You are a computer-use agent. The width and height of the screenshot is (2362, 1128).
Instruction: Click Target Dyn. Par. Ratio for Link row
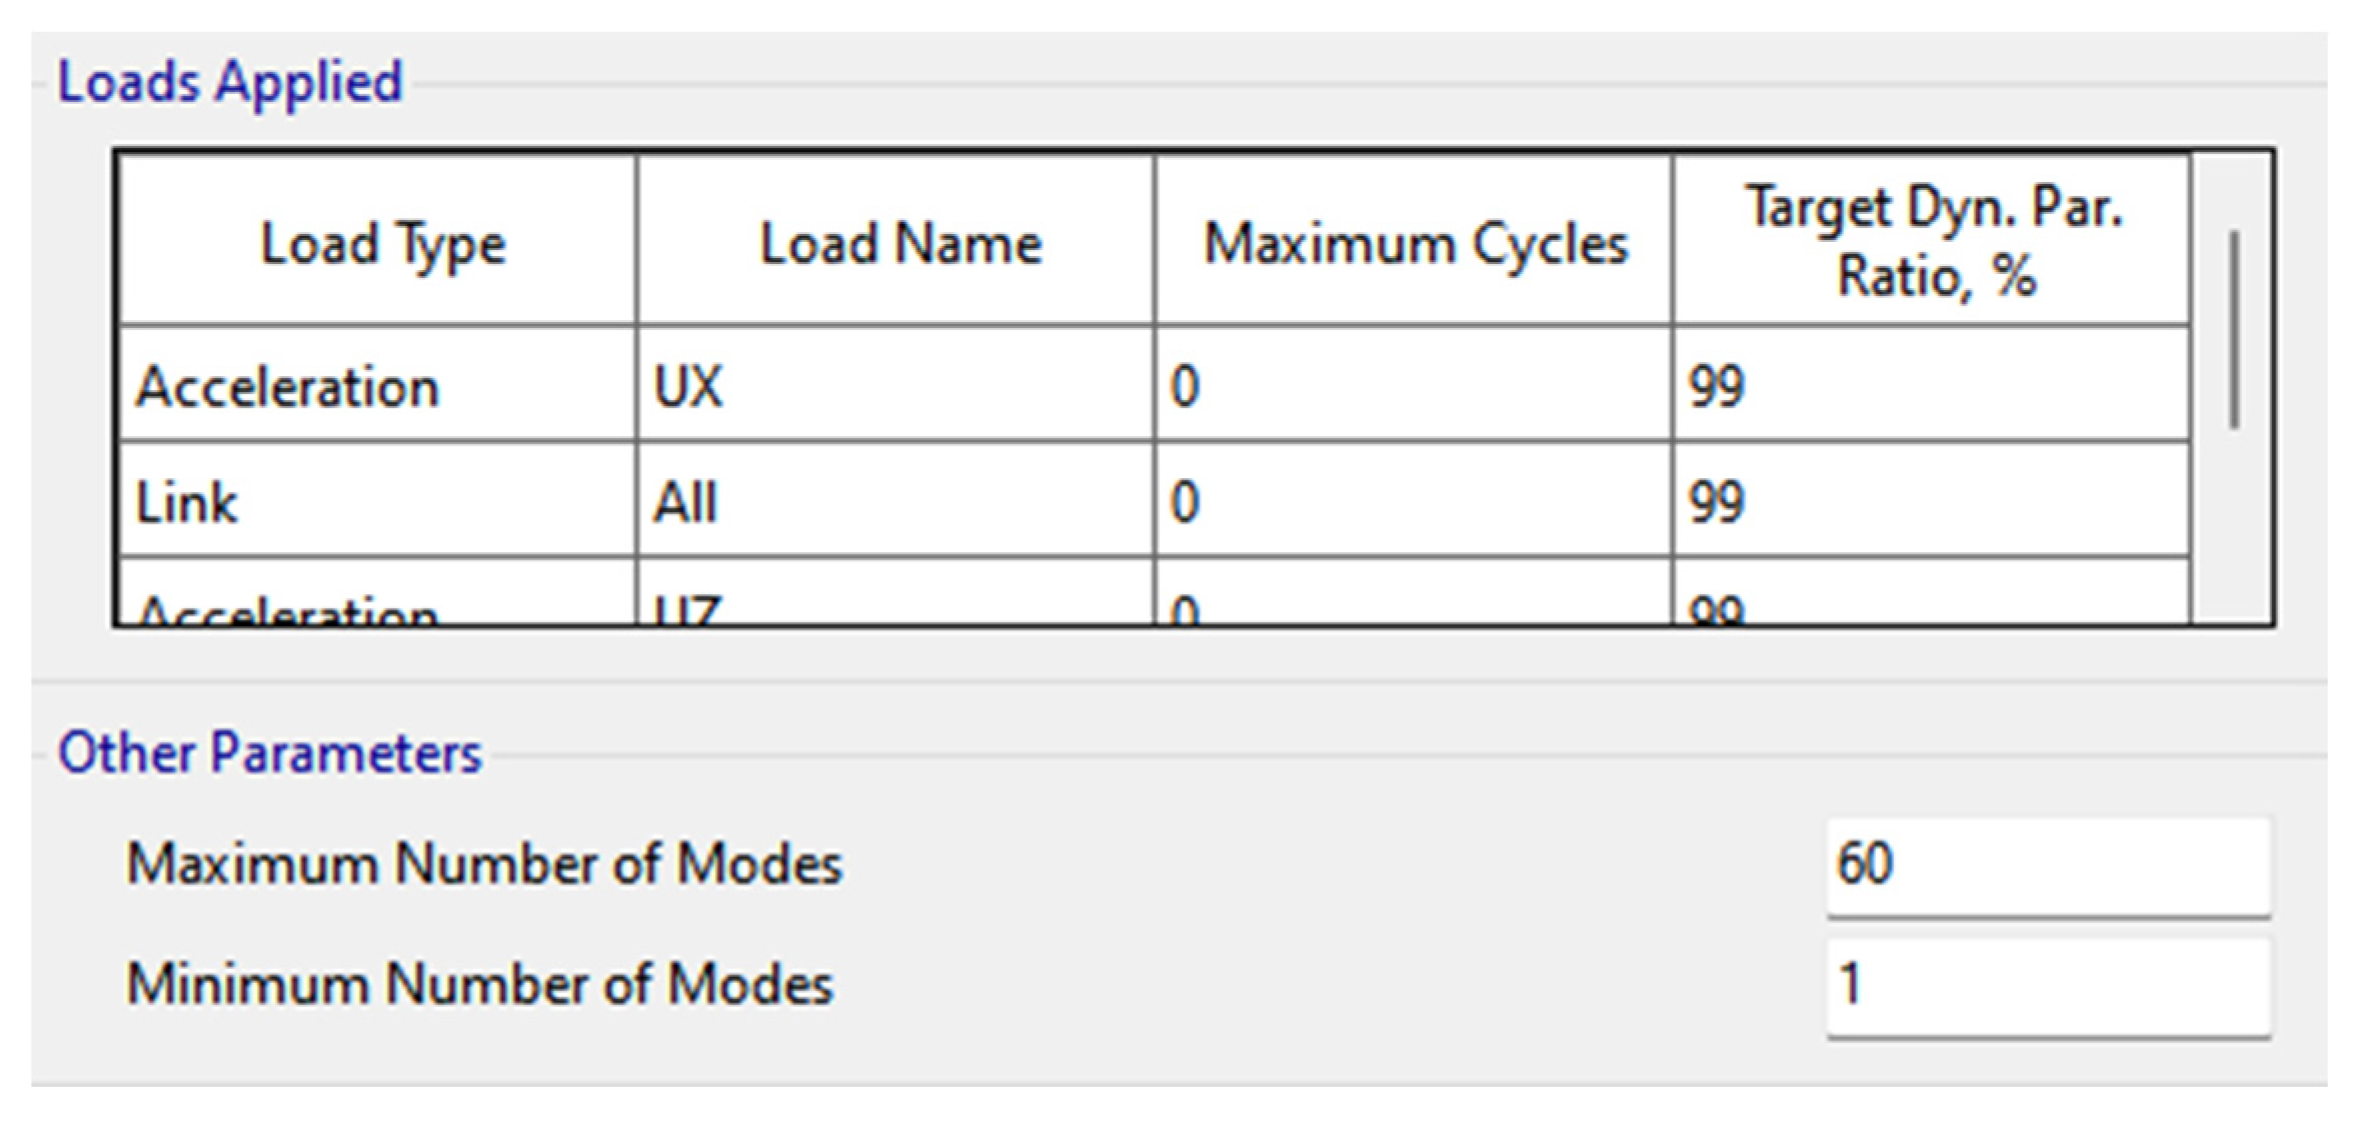coord(1931,500)
